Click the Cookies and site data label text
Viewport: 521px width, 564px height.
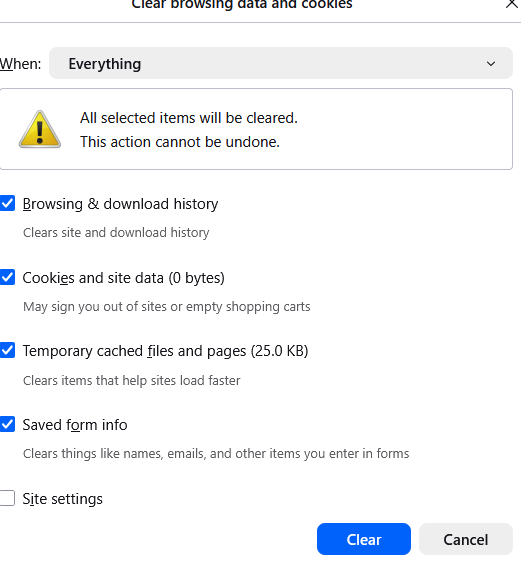123,278
